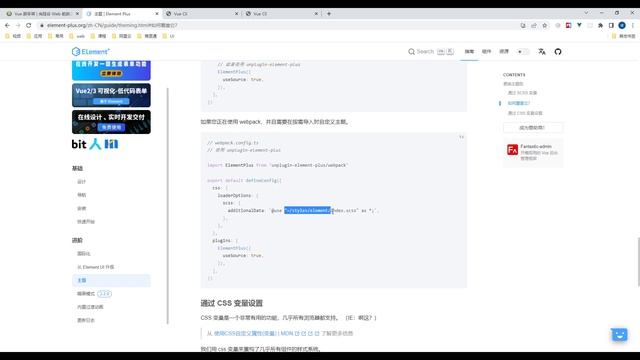Click the share page icon in address bar

pyautogui.click(x=534, y=25)
